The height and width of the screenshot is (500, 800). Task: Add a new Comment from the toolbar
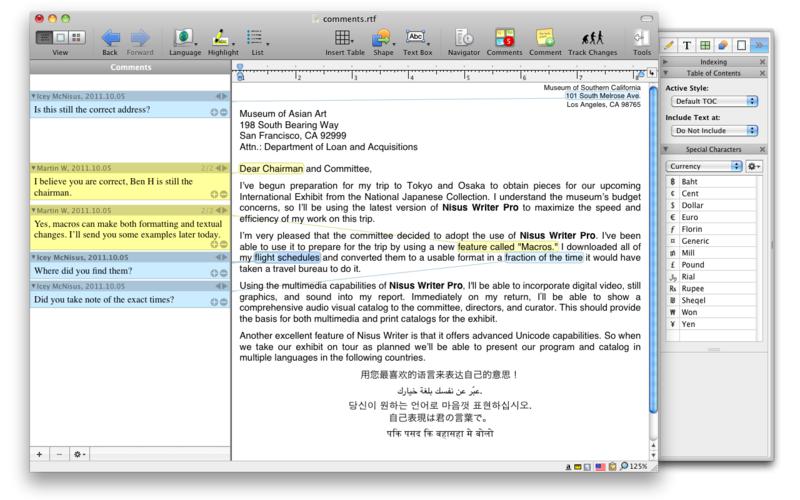[546, 38]
